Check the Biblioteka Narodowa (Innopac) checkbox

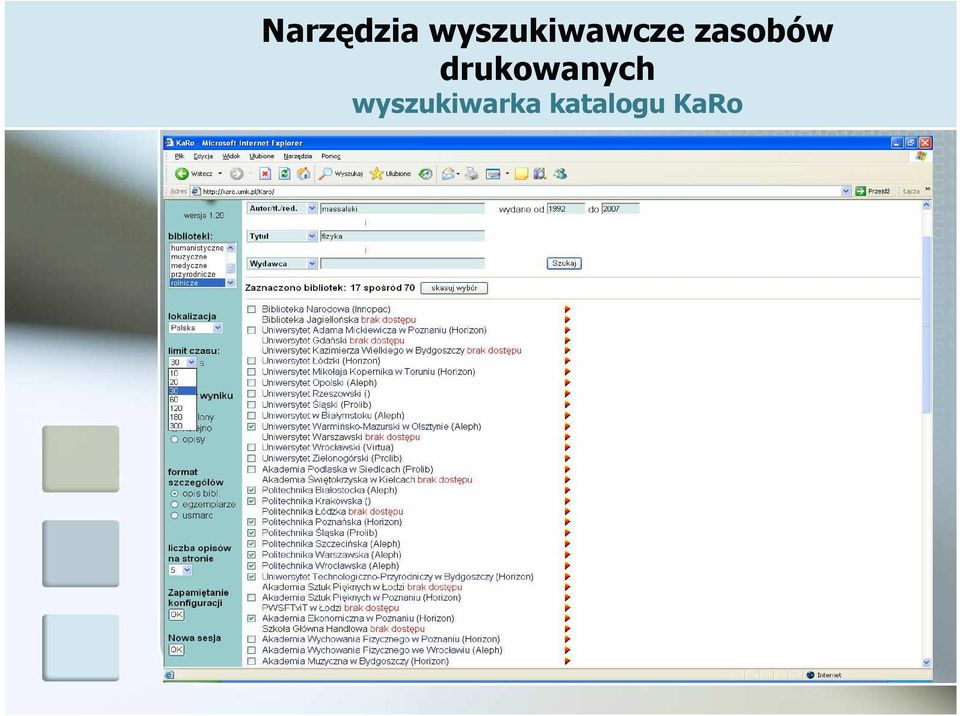click(251, 309)
